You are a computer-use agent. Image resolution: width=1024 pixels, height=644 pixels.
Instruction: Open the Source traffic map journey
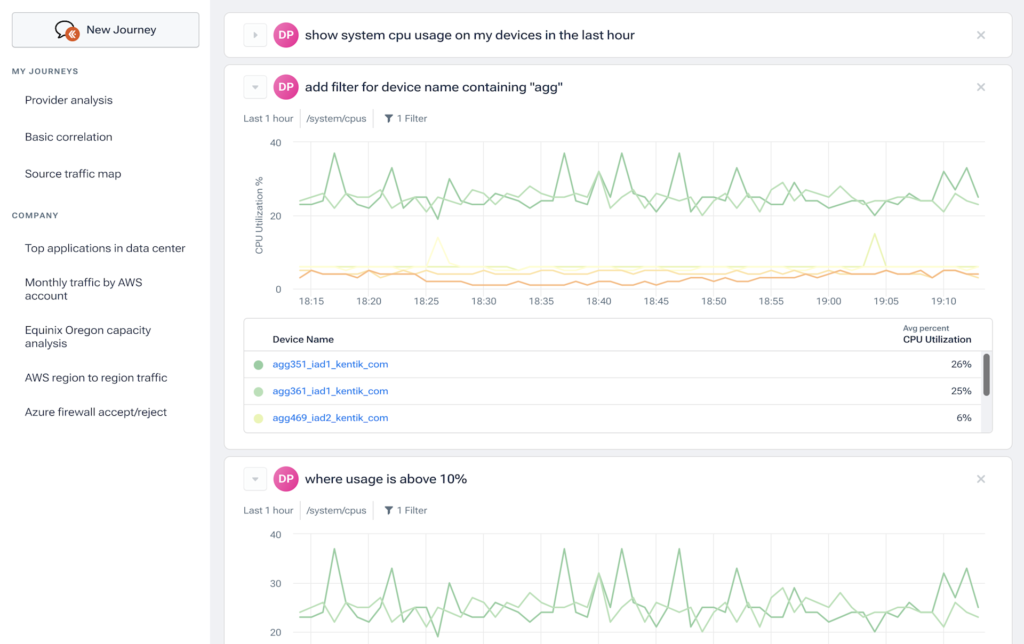(x=73, y=174)
